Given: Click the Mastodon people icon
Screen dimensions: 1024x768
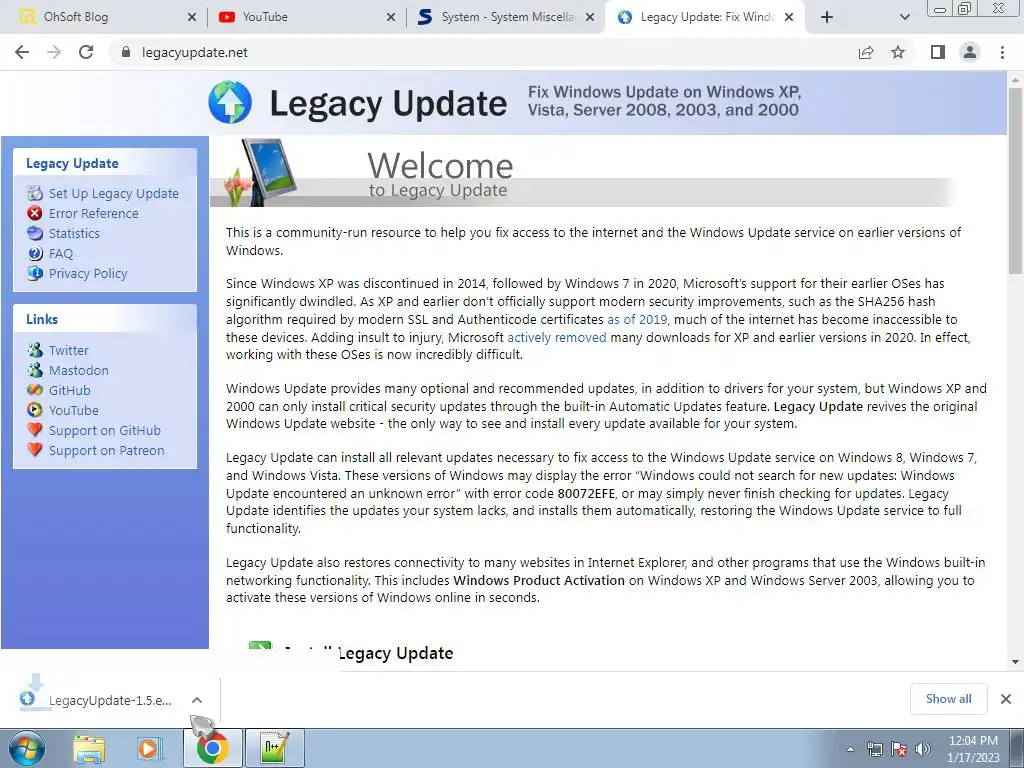Looking at the screenshot, I should click(x=35, y=370).
